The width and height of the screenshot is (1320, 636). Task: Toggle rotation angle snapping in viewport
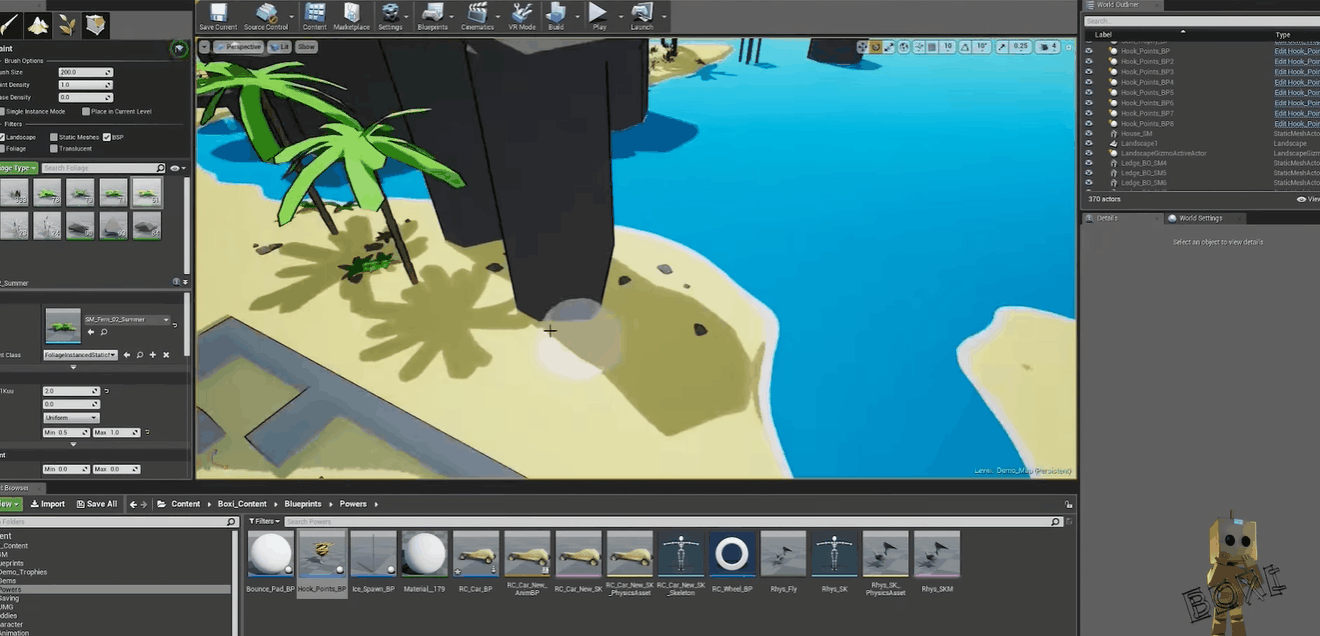(966, 47)
